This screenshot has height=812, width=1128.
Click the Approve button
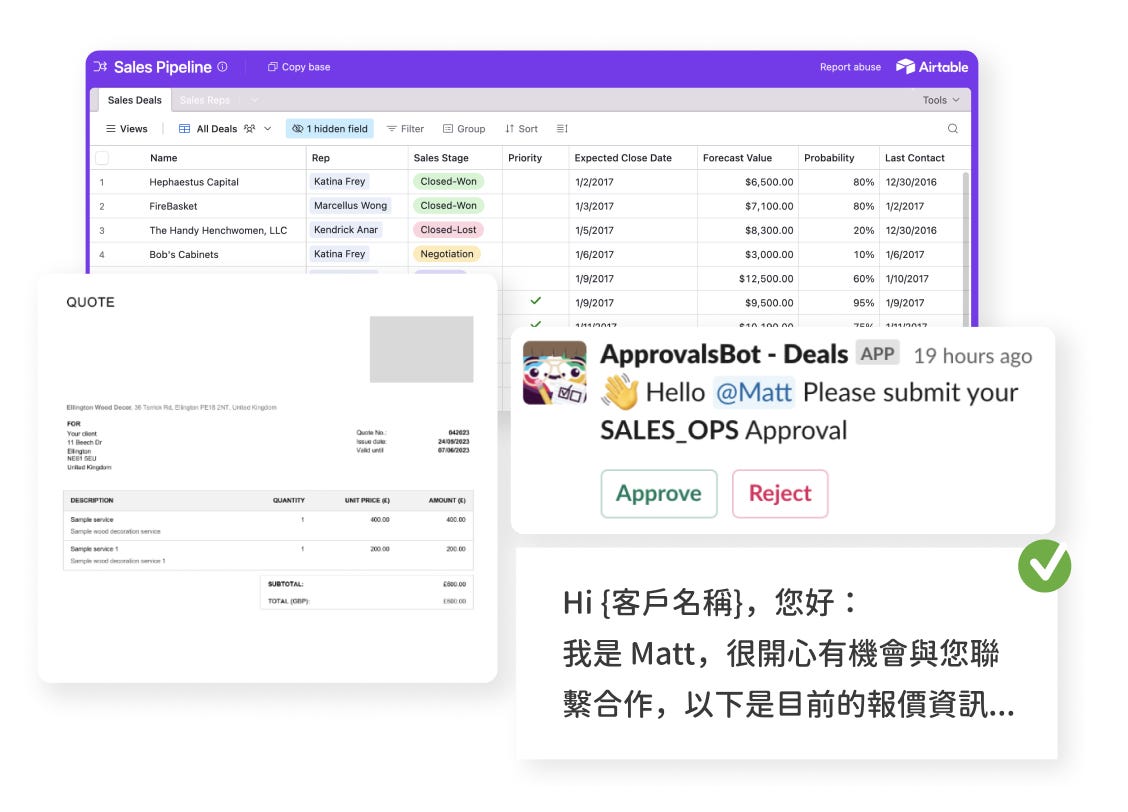(x=659, y=493)
